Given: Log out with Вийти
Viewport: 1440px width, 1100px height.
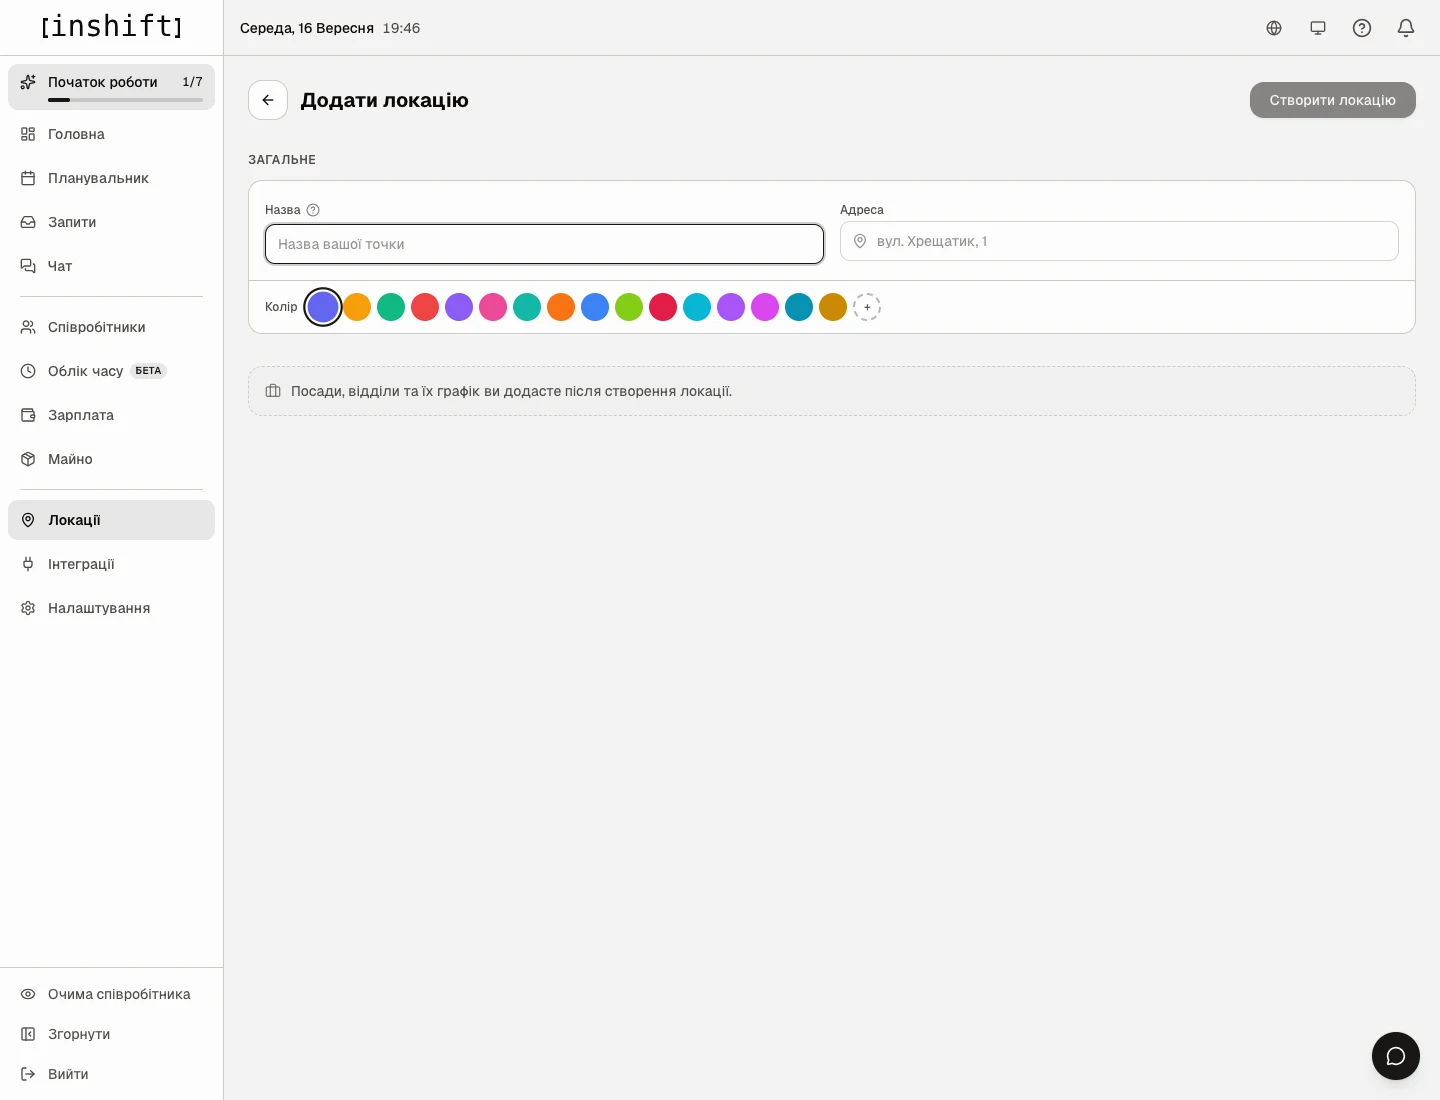Looking at the screenshot, I should pyautogui.click(x=111, y=1074).
